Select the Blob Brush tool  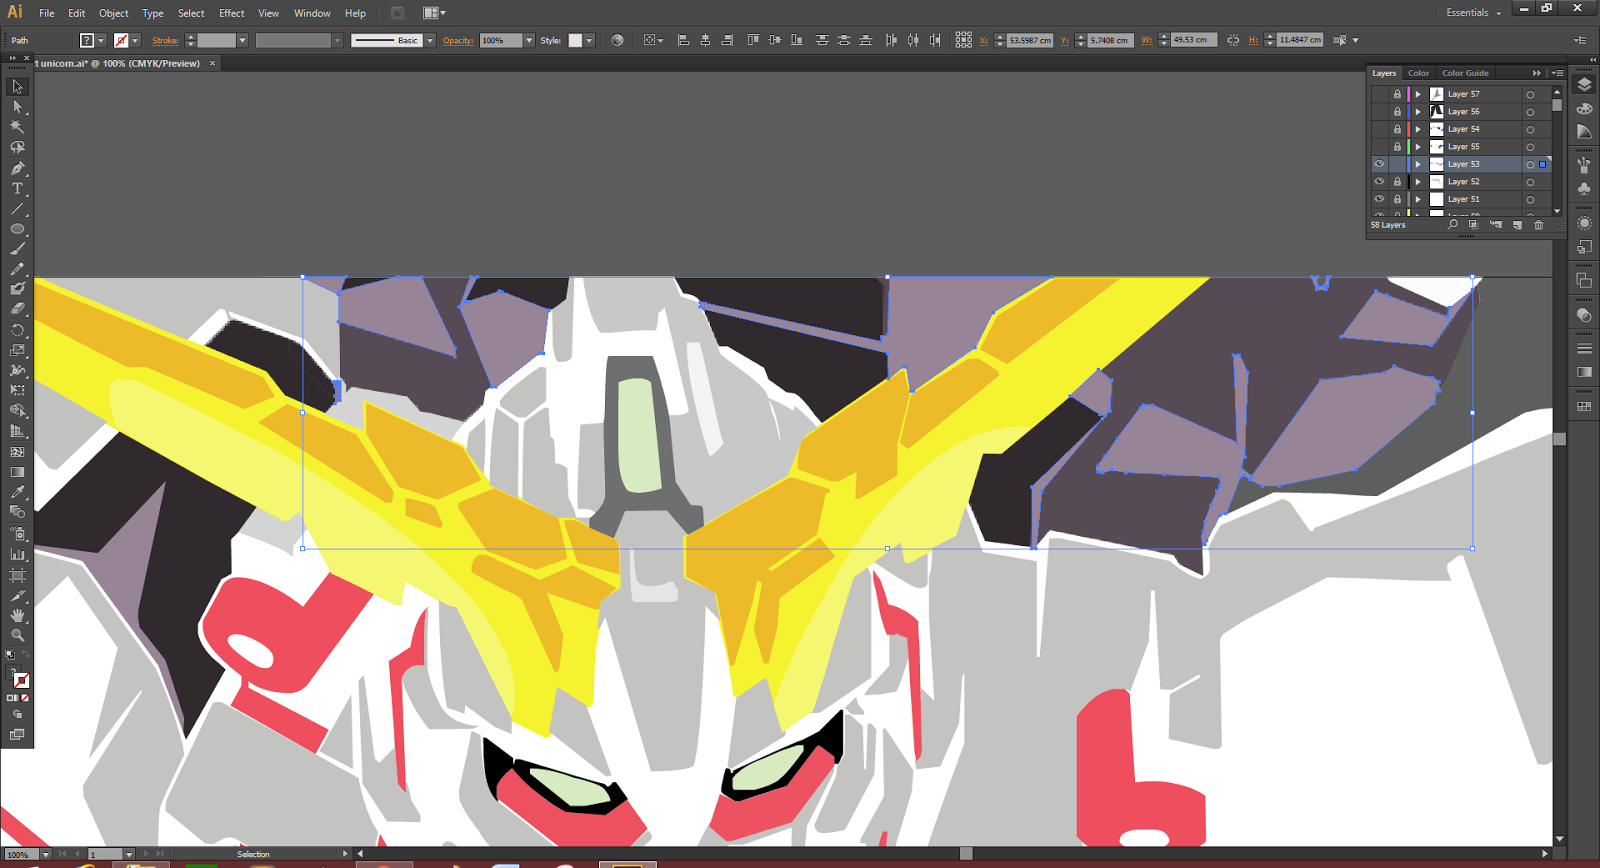pos(17,289)
